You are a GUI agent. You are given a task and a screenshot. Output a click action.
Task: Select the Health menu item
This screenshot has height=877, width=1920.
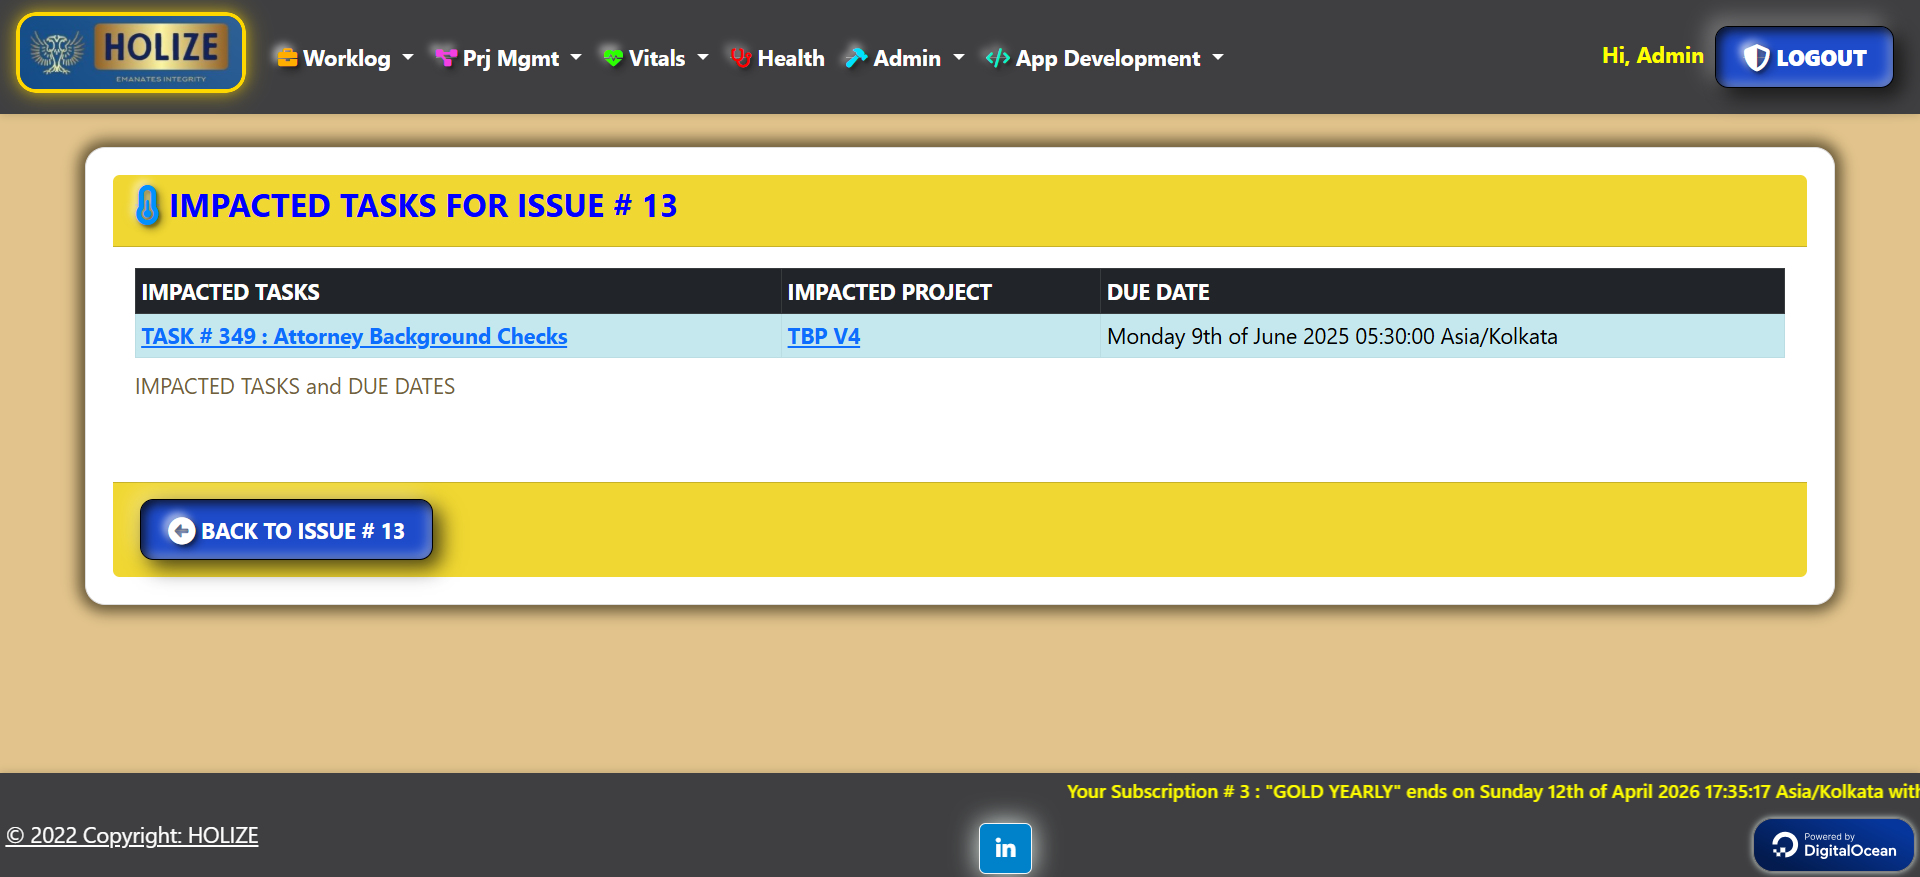(790, 58)
